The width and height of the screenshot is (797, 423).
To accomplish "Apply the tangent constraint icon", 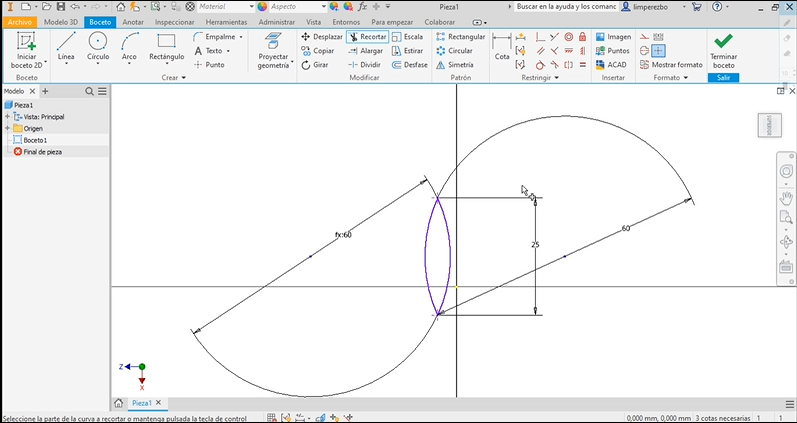I will pyautogui.click(x=541, y=65).
